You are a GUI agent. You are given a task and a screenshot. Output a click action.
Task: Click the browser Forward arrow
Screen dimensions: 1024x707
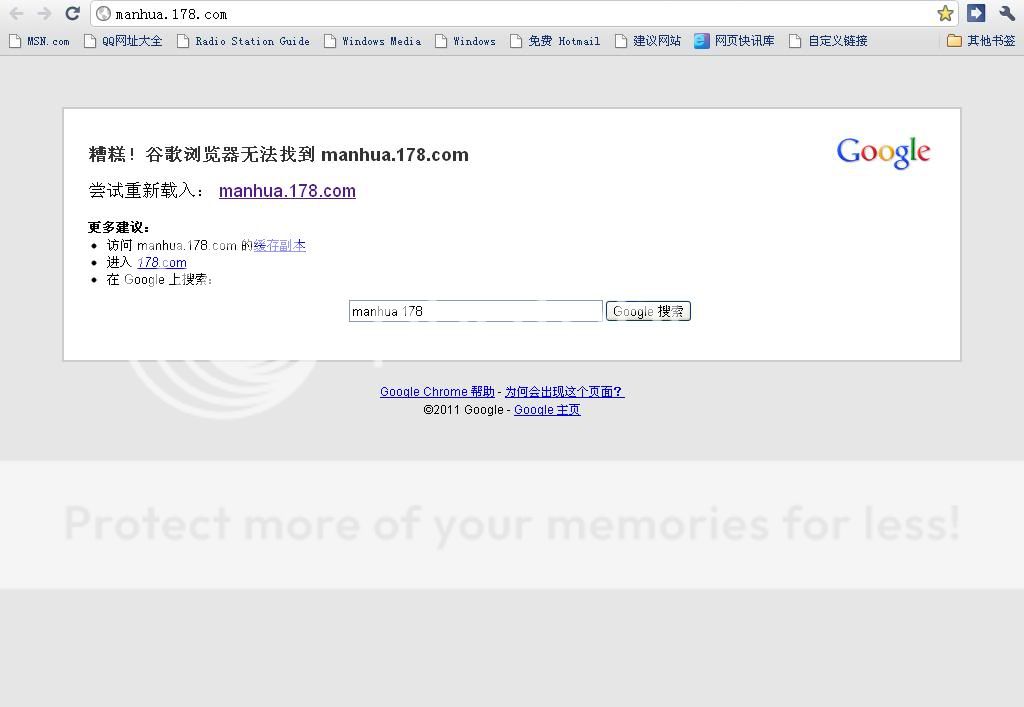tap(44, 14)
